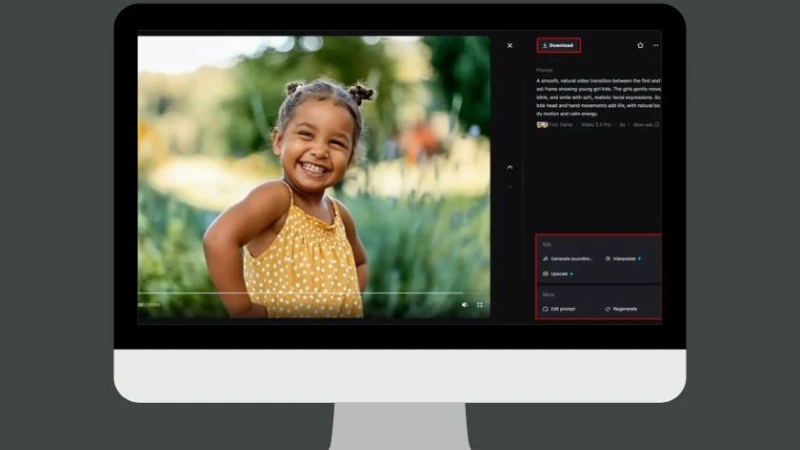Viewport: 800px width, 450px height.
Task: Click Regenerate to recreate the video
Action: point(622,309)
